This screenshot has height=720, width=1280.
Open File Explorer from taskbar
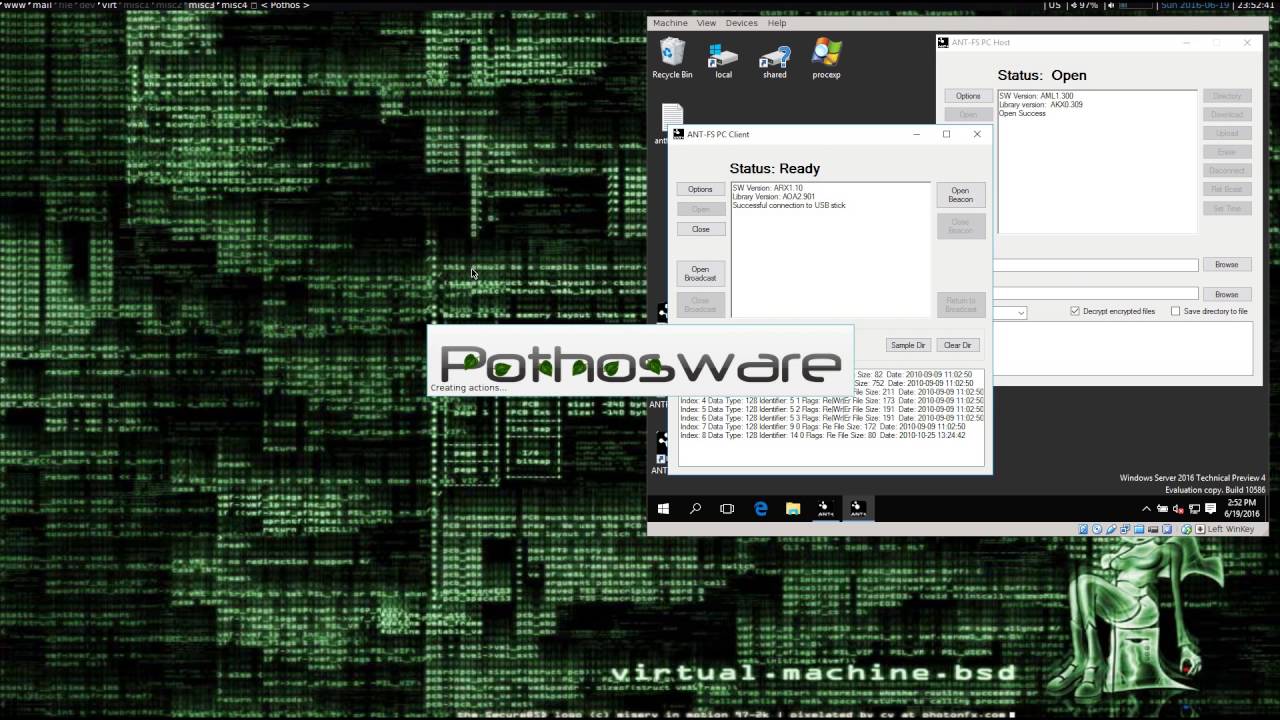[x=793, y=509]
